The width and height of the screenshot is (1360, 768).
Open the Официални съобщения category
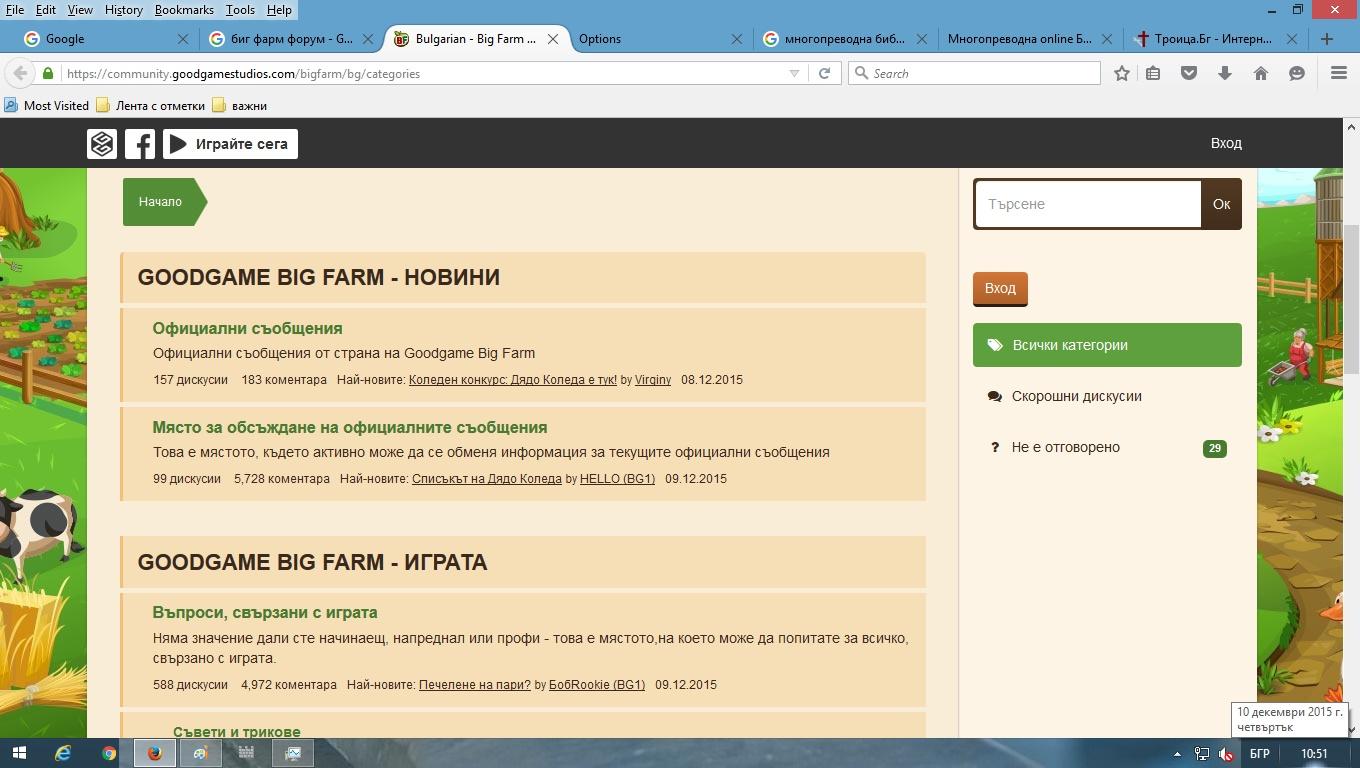pos(247,328)
